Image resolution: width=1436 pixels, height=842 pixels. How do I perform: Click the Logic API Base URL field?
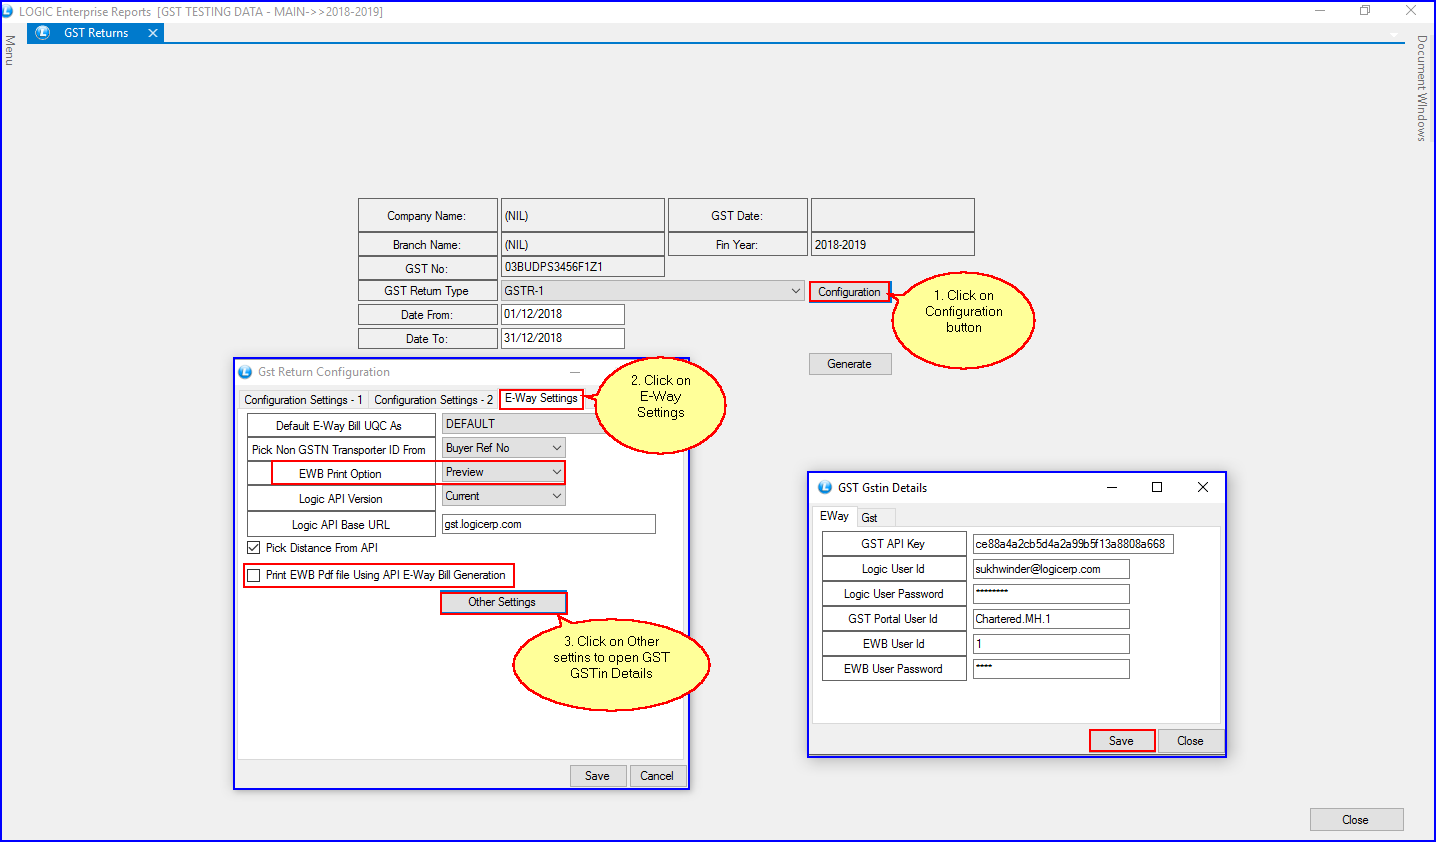pos(549,524)
